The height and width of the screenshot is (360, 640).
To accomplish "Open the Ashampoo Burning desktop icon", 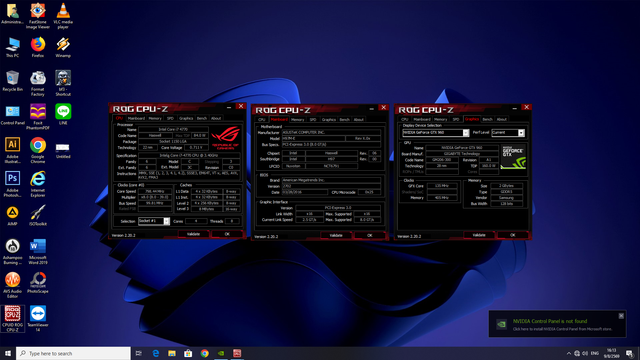I will tap(12, 251).
